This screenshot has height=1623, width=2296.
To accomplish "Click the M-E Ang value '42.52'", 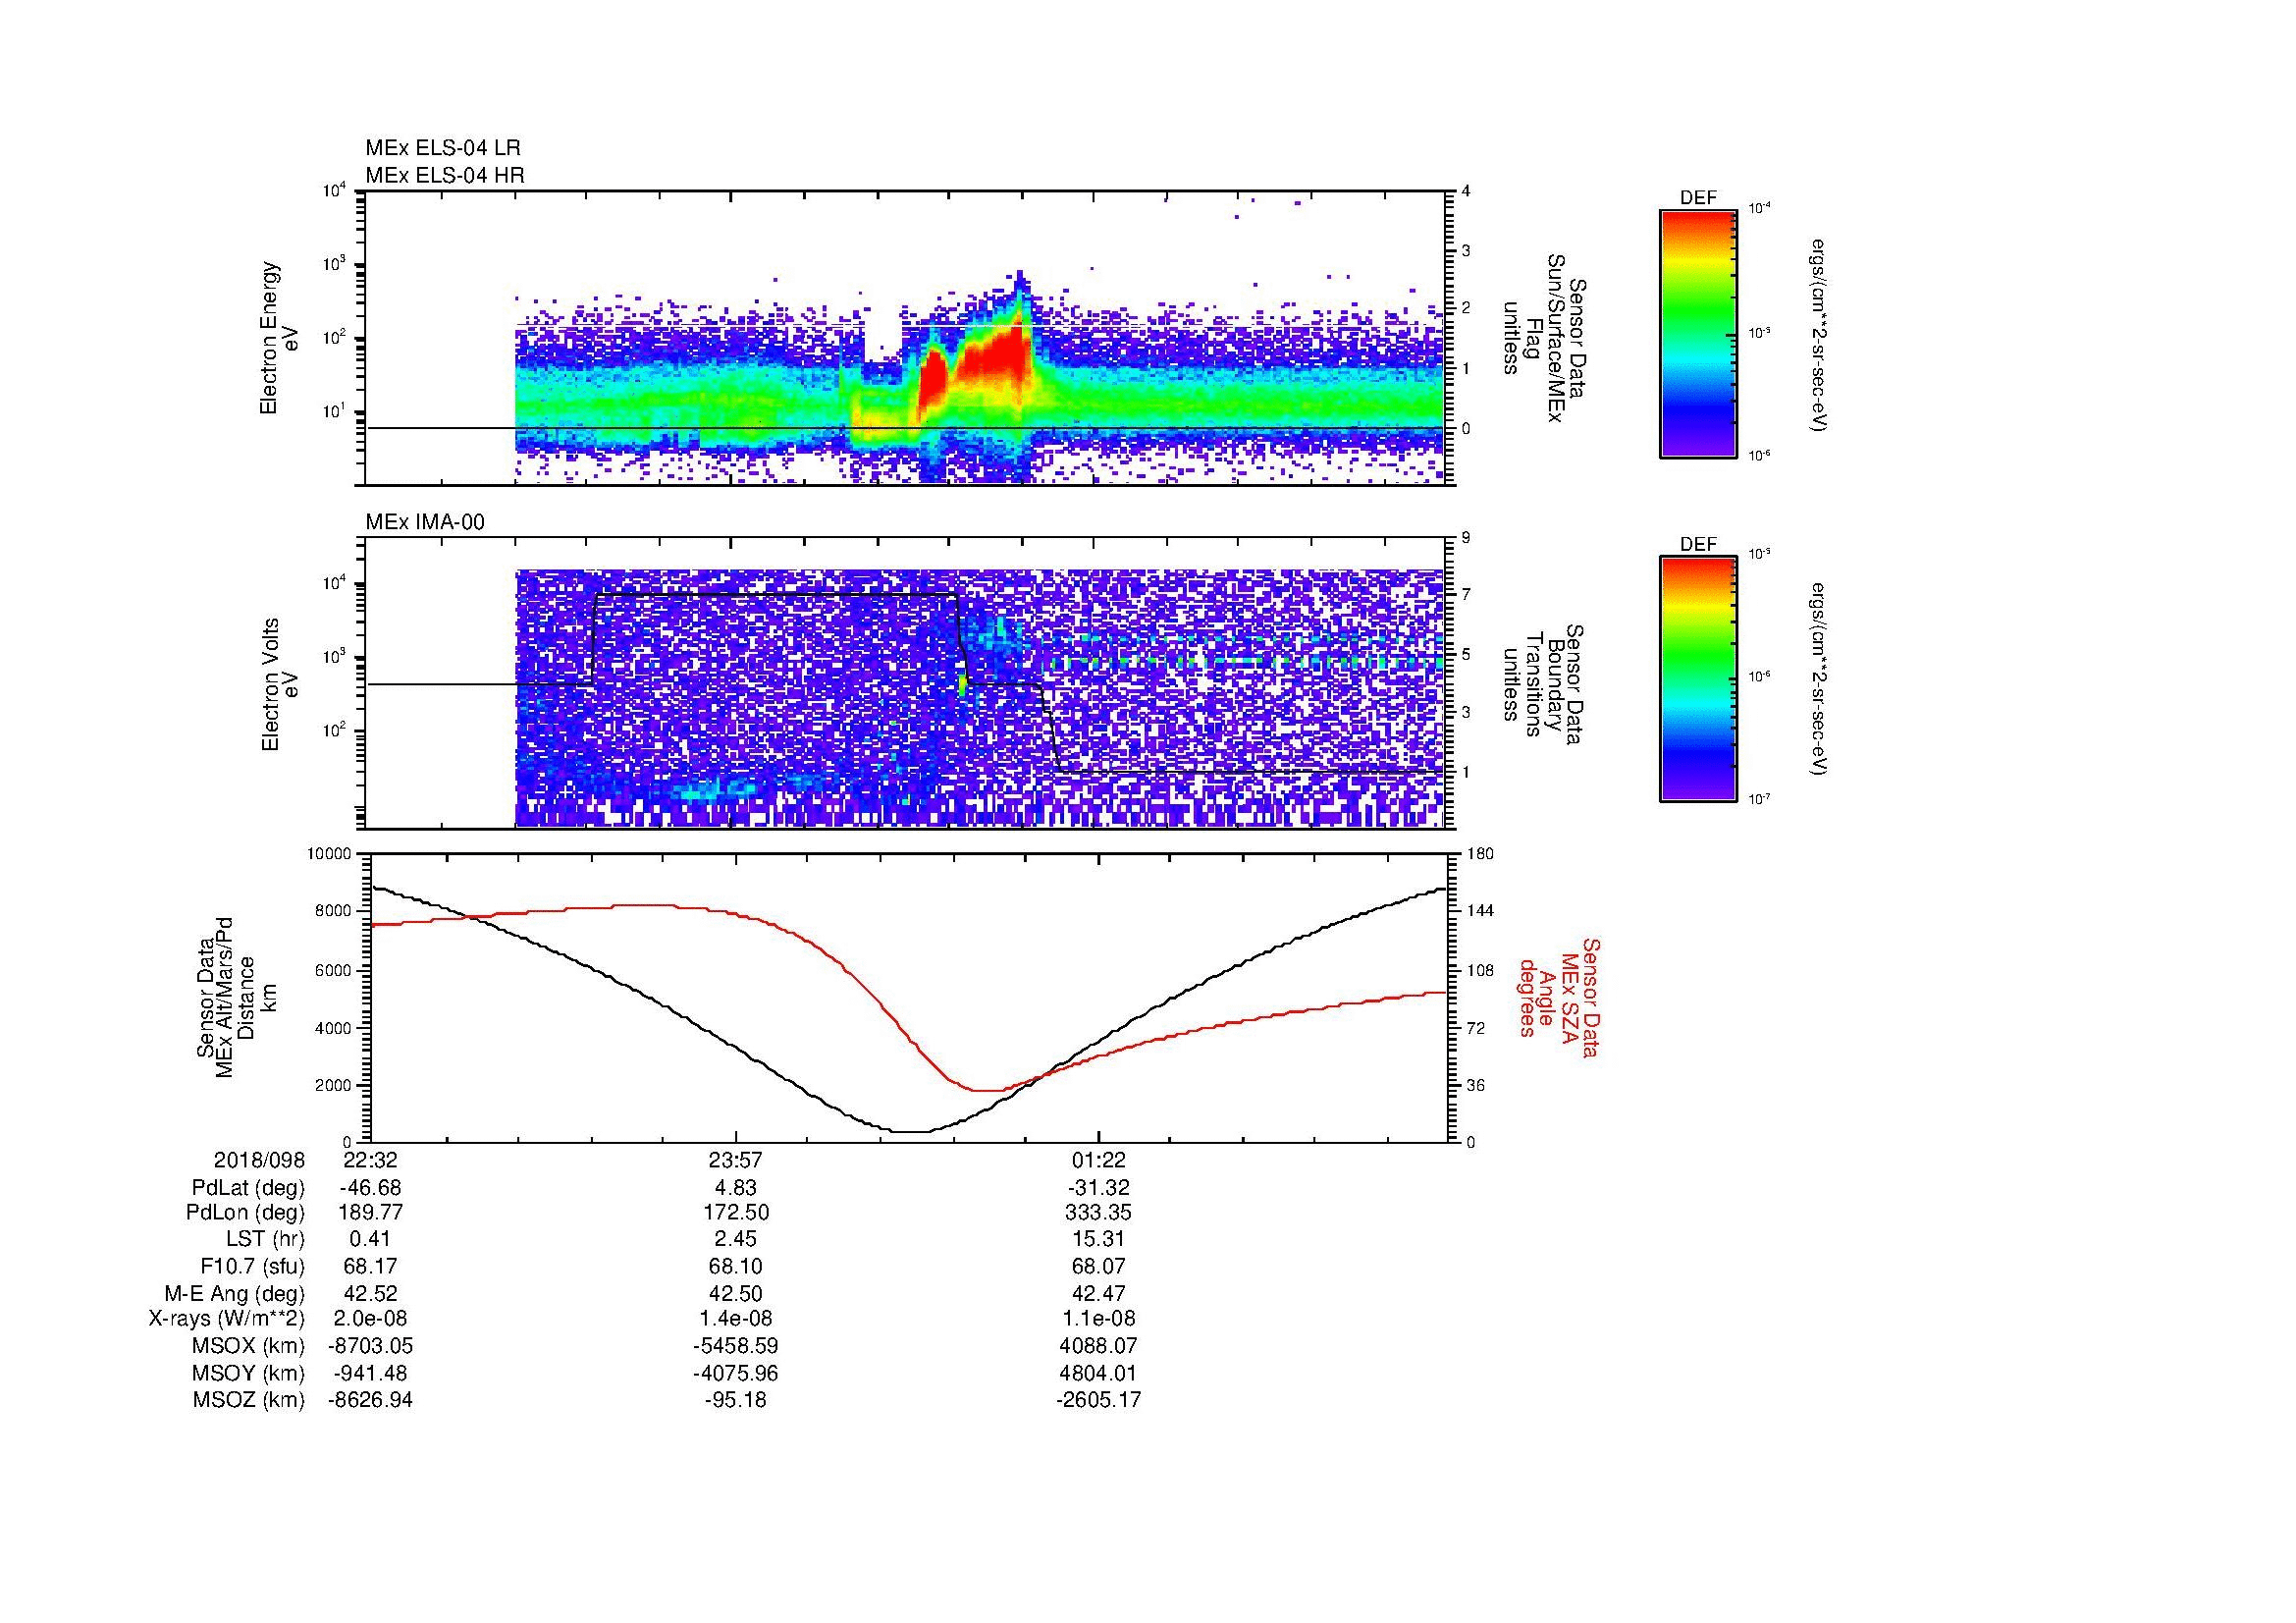I will (x=371, y=1293).
